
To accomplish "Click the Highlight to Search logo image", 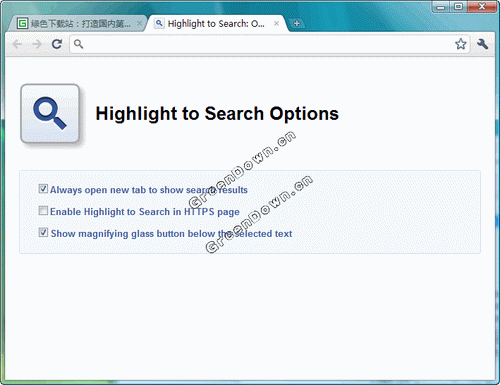I will click(x=50, y=114).
